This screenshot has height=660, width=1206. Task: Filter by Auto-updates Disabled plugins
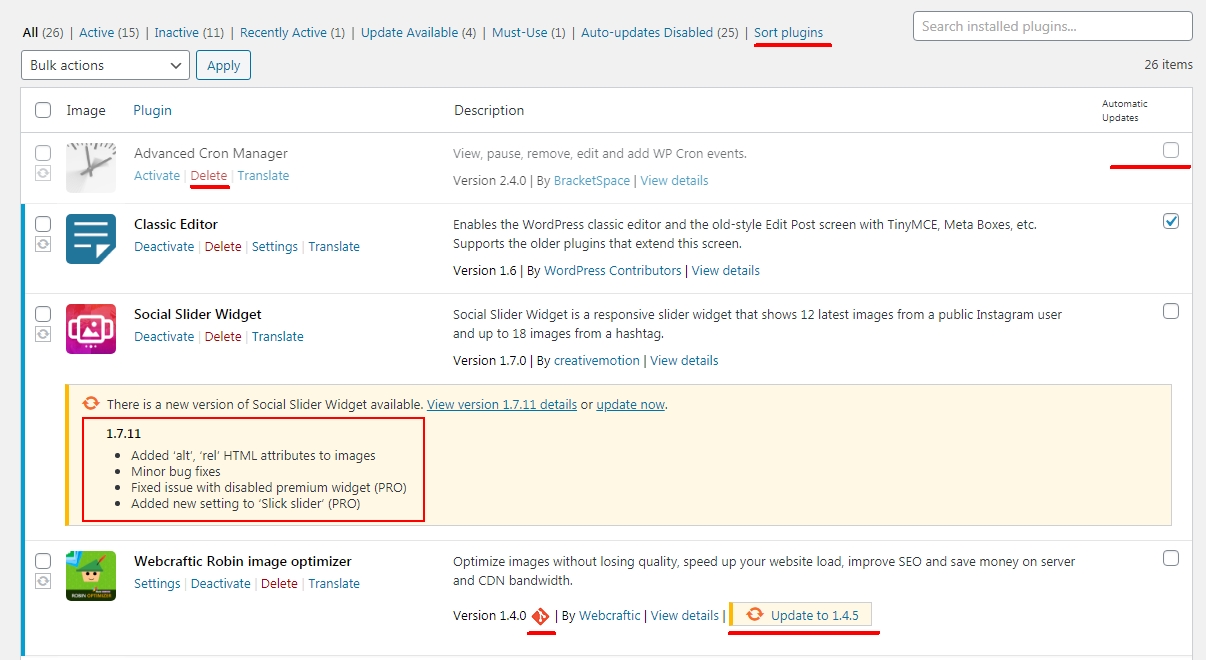pyautogui.click(x=647, y=32)
